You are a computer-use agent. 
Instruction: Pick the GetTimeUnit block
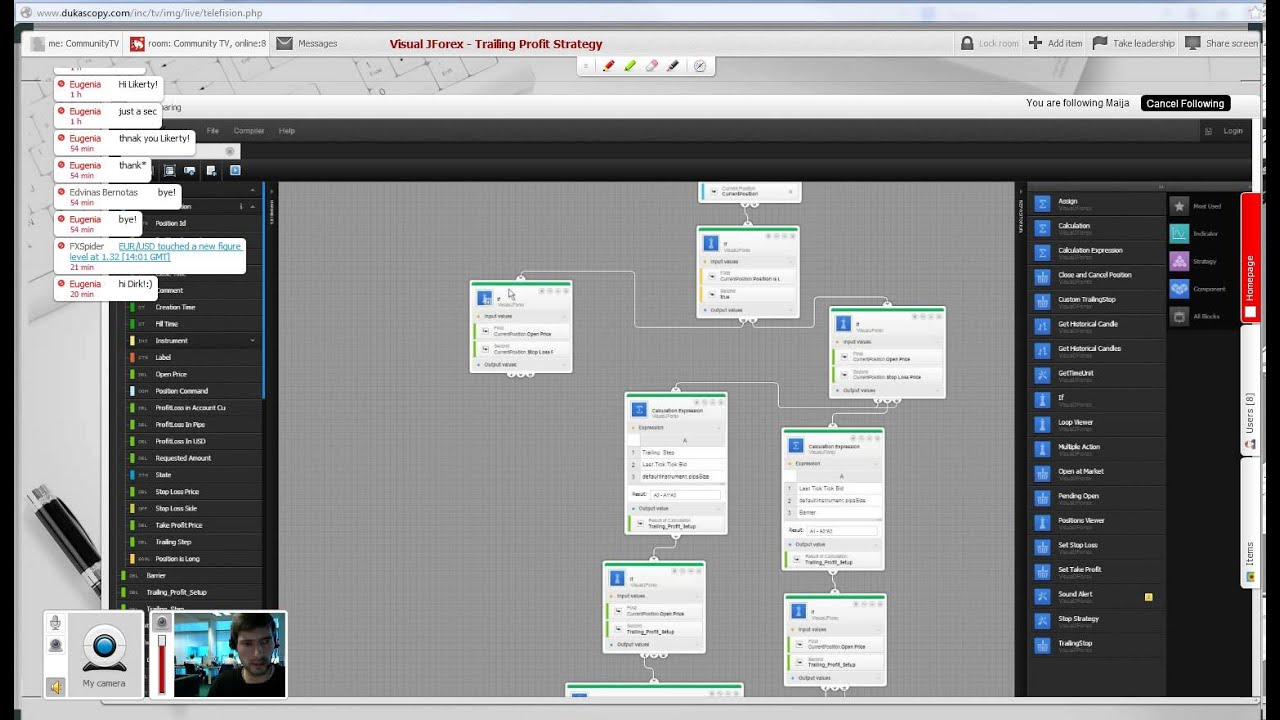click(1097, 374)
